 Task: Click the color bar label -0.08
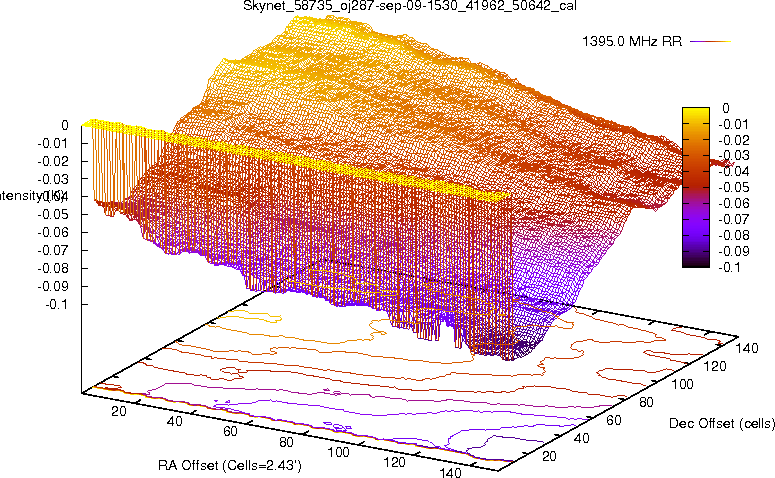tap(733, 235)
